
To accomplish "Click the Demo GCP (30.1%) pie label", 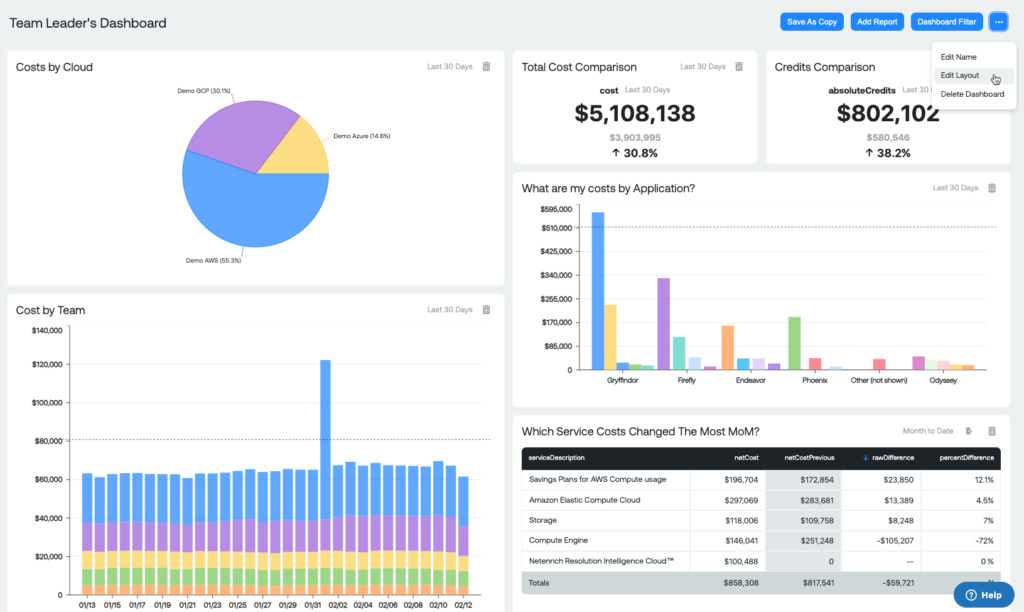I will tap(204, 91).
